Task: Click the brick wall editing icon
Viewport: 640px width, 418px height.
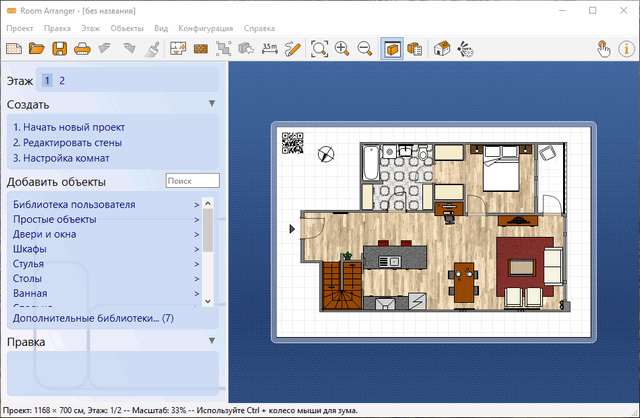Action: (x=202, y=48)
